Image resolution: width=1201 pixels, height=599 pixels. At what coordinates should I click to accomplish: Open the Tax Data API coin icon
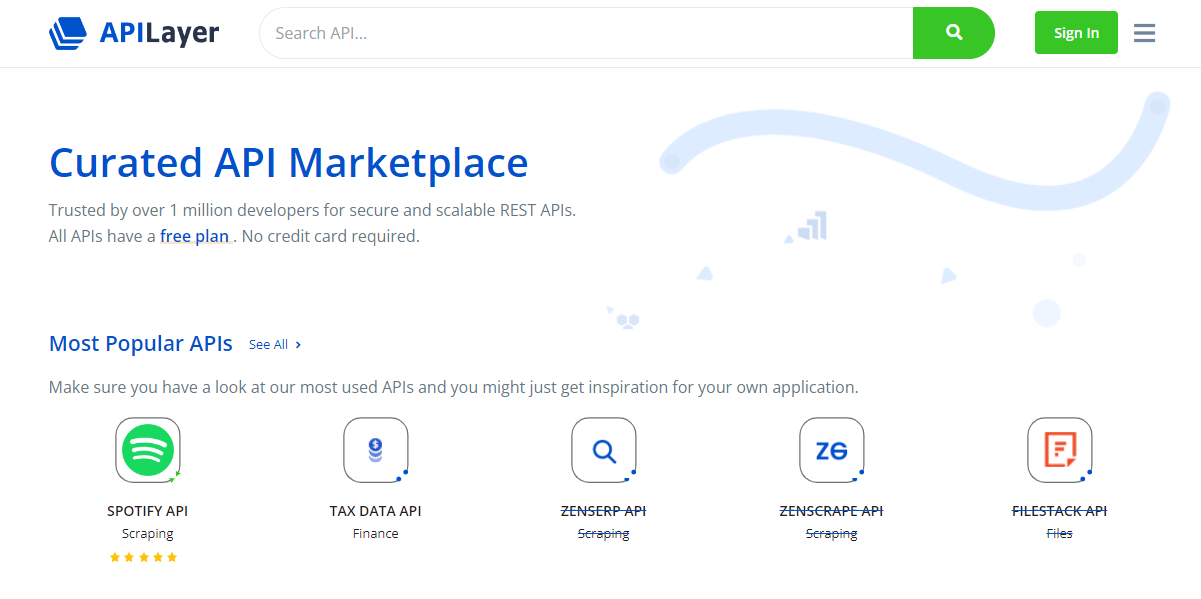(x=376, y=450)
